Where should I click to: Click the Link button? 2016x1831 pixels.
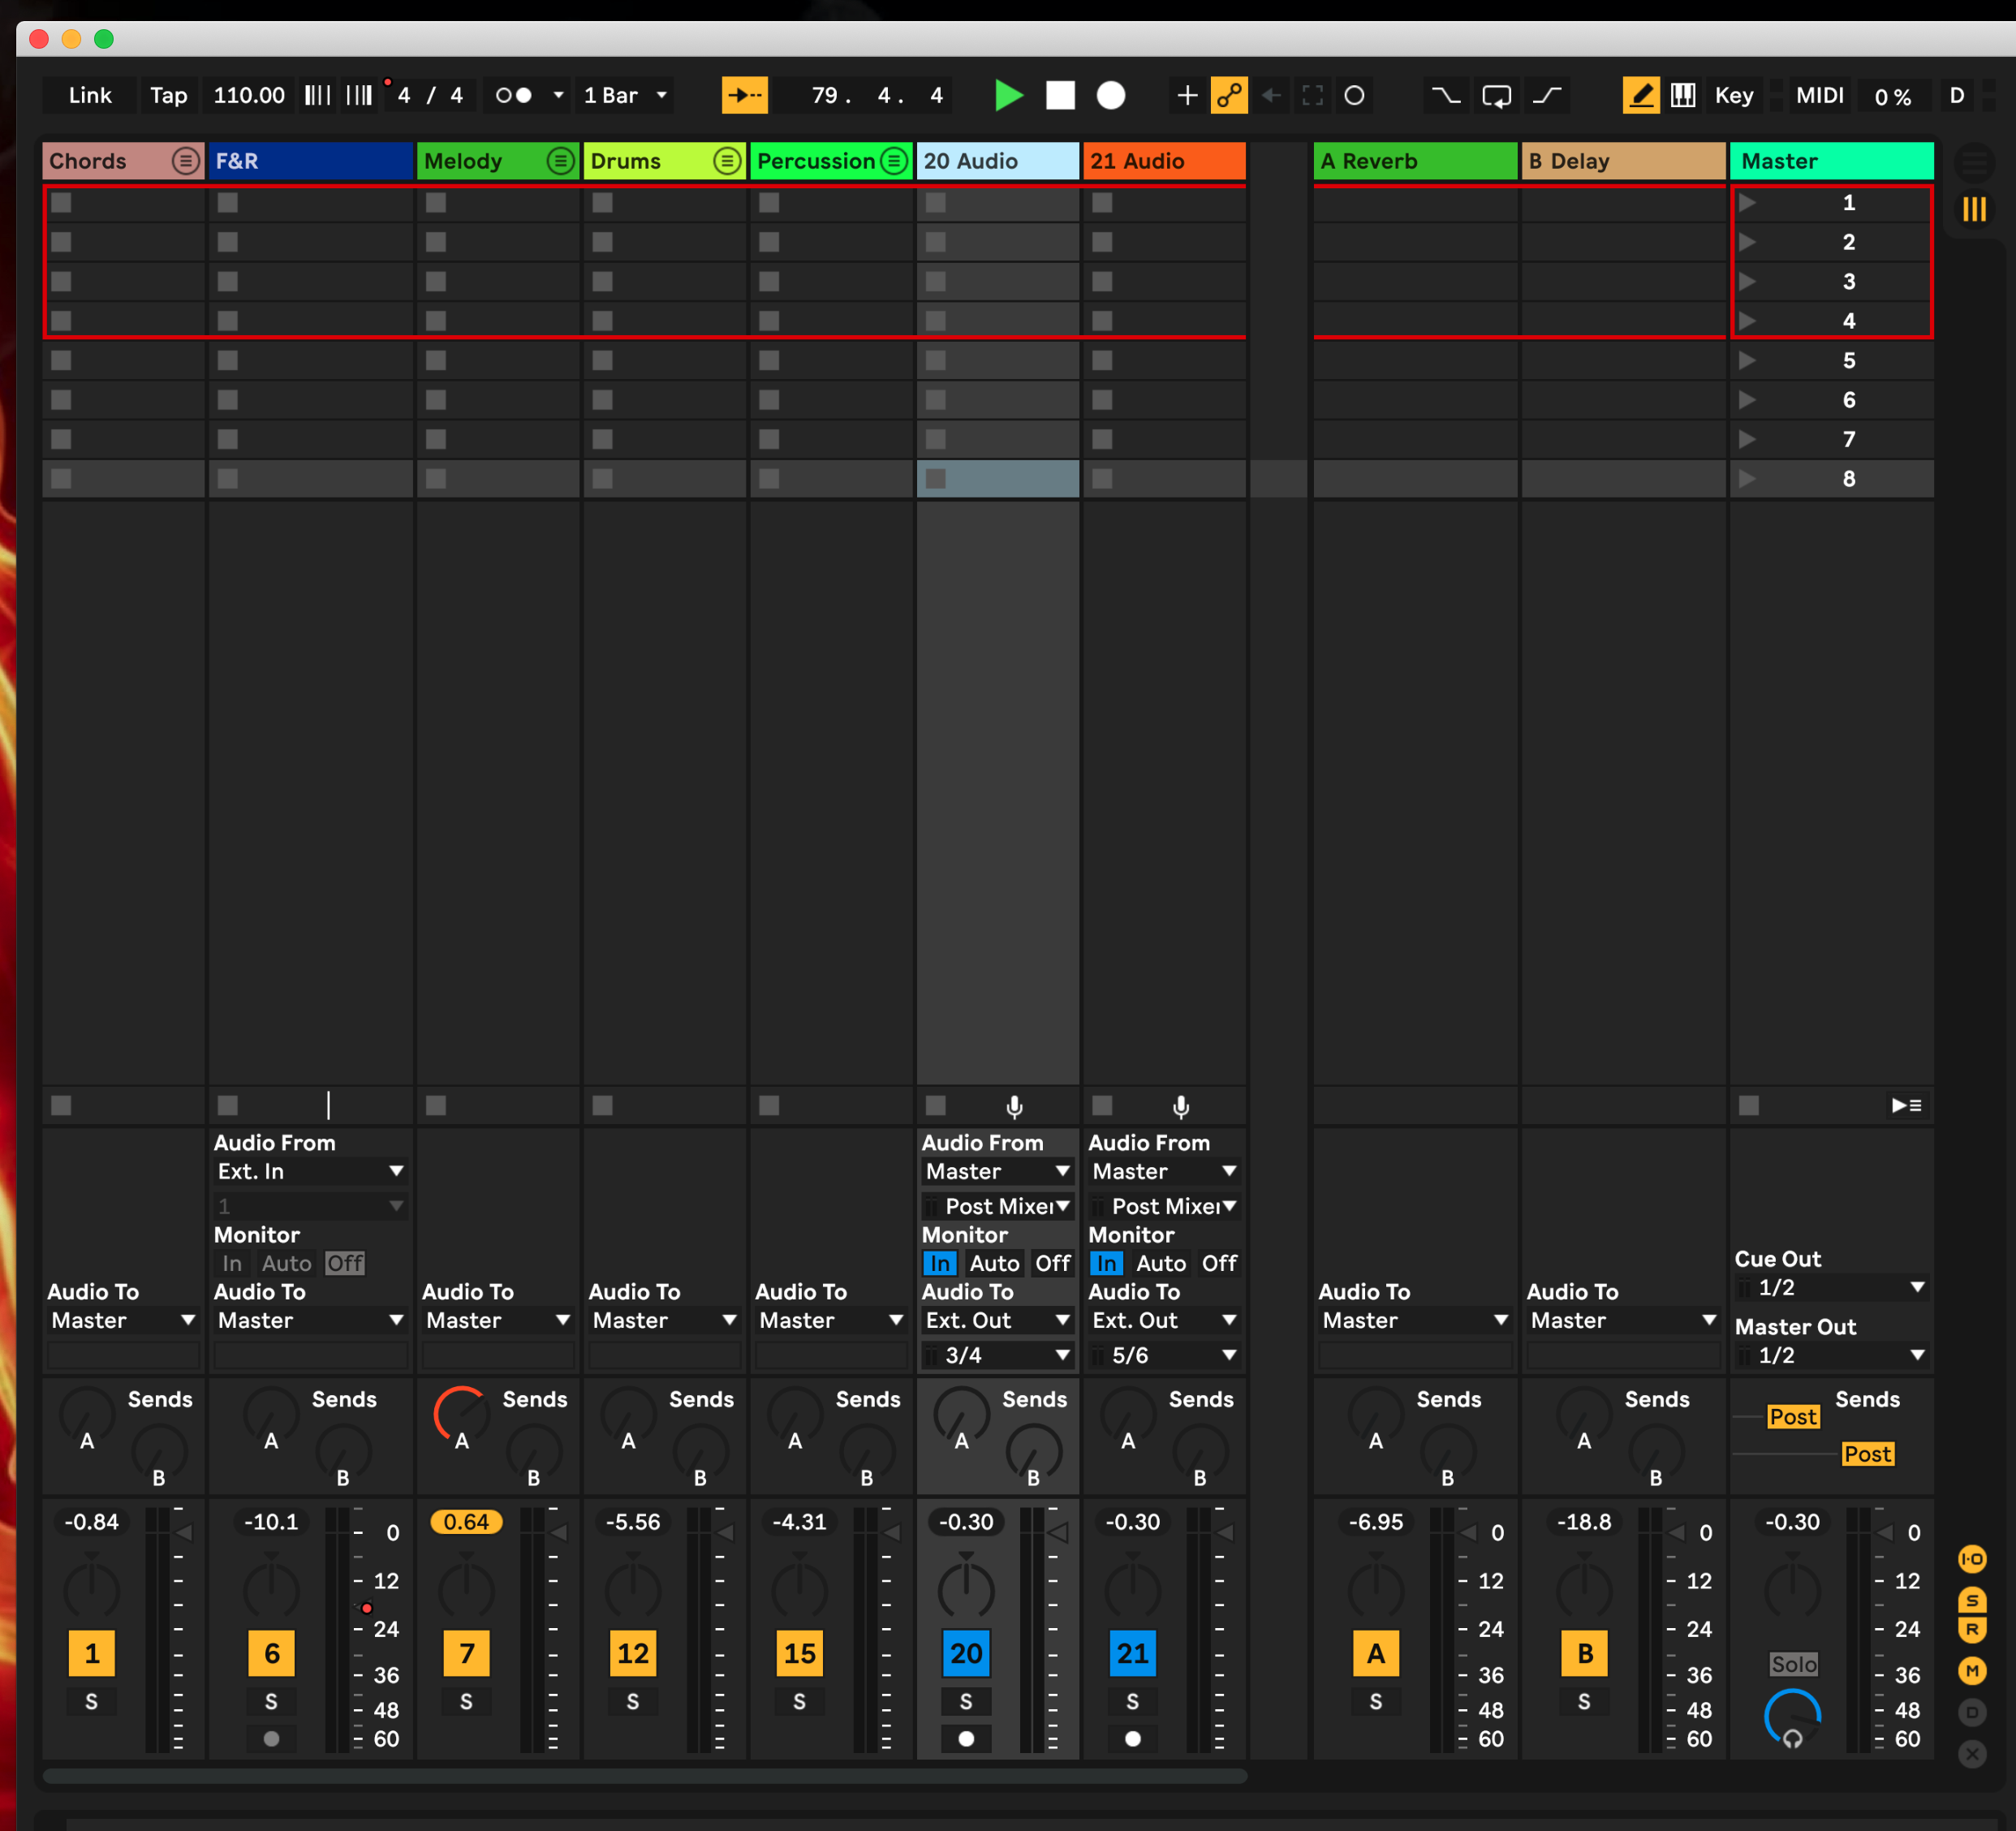(90, 96)
